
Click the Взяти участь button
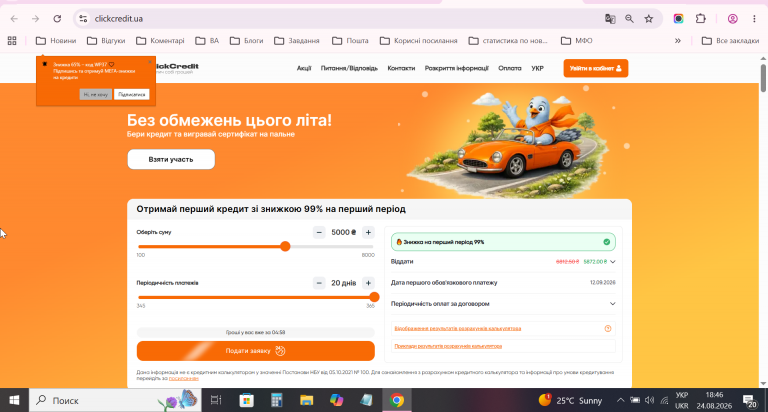(x=171, y=159)
